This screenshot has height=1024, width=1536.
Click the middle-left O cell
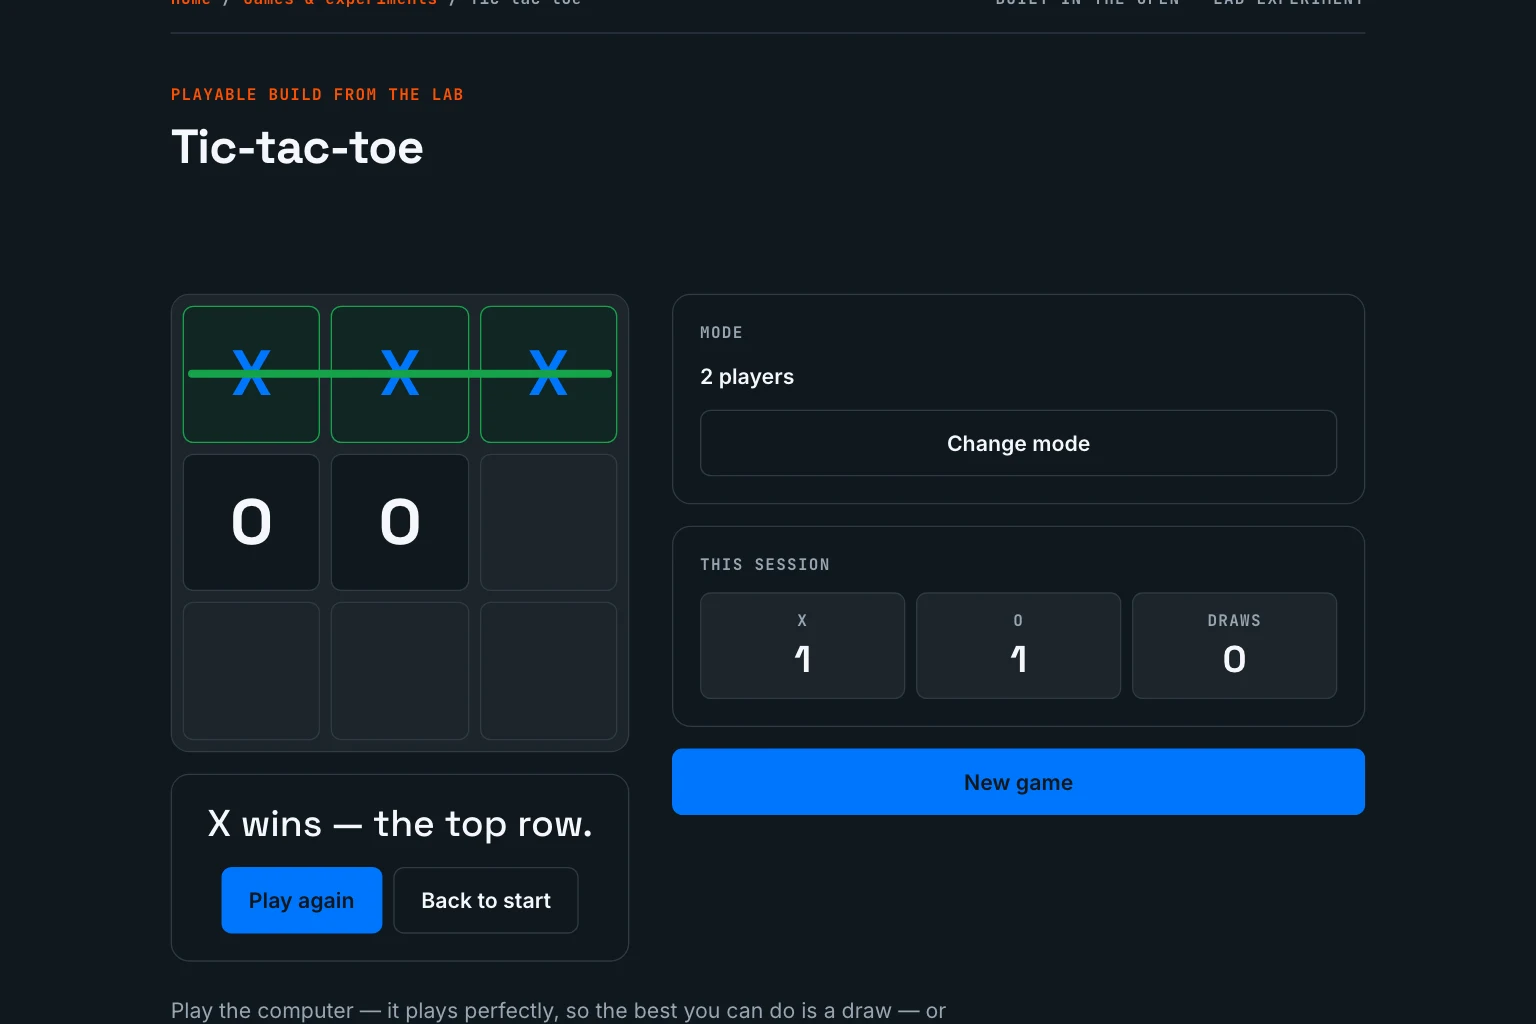click(x=251, y=522)
